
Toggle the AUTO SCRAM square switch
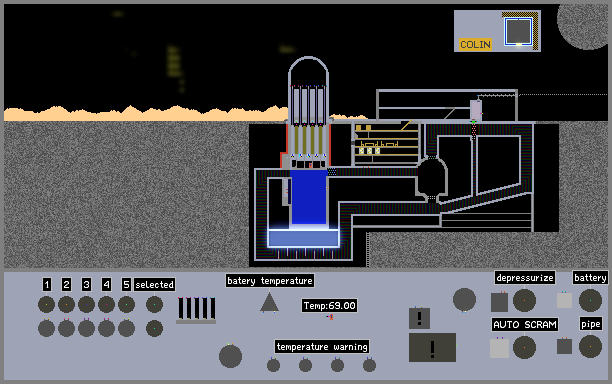pyautogui.click(x=500, y=348)
